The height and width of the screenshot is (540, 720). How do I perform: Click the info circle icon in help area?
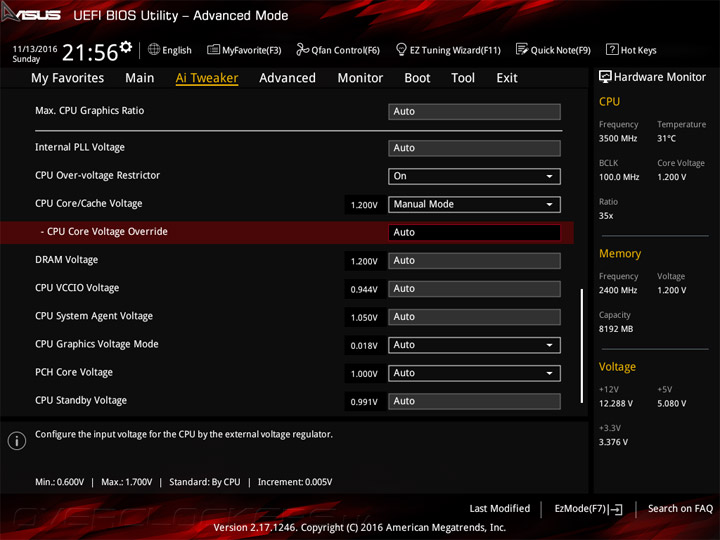[x=17, y=441]
